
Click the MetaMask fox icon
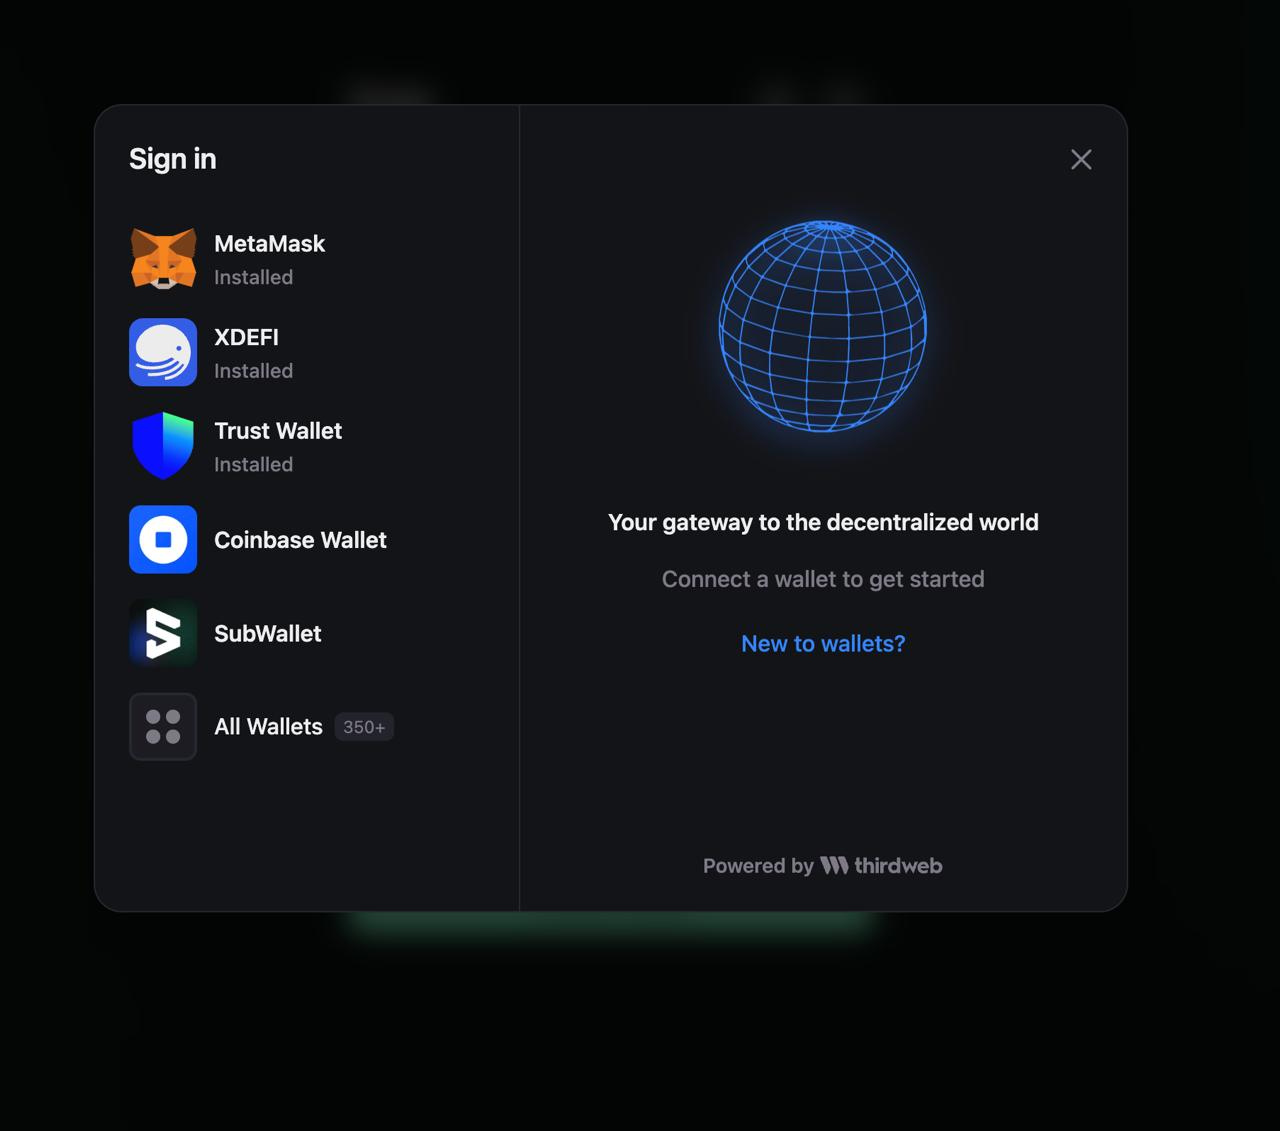coord(163,259)
